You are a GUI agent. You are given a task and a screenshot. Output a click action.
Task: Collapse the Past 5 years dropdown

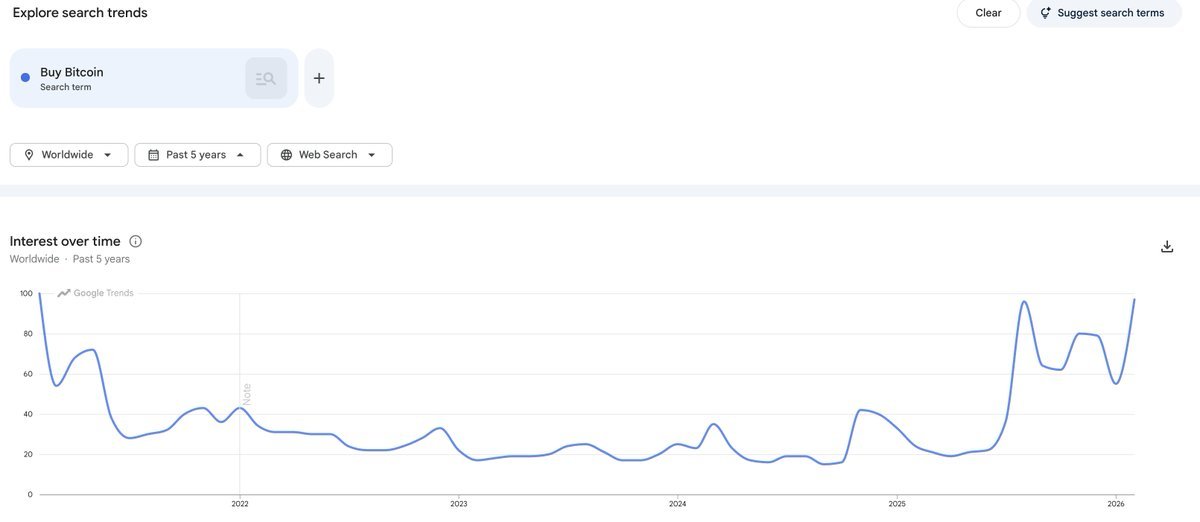[240, 155]
